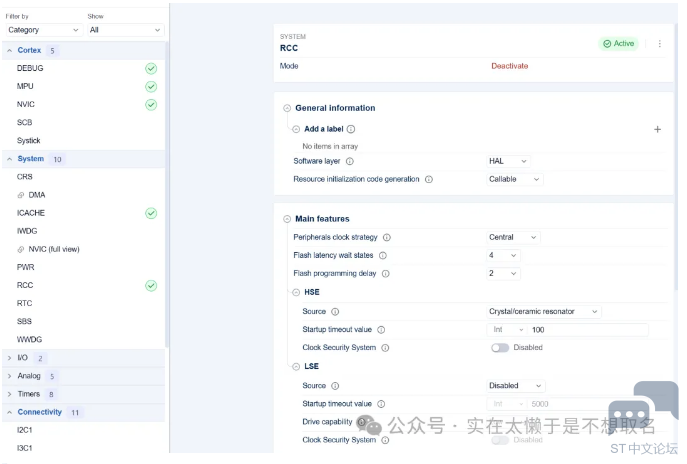The height and width of the screenshot is (464, 687).
Task: Open the Software layer HAL dropdown
Action: (x=508, y=161)
